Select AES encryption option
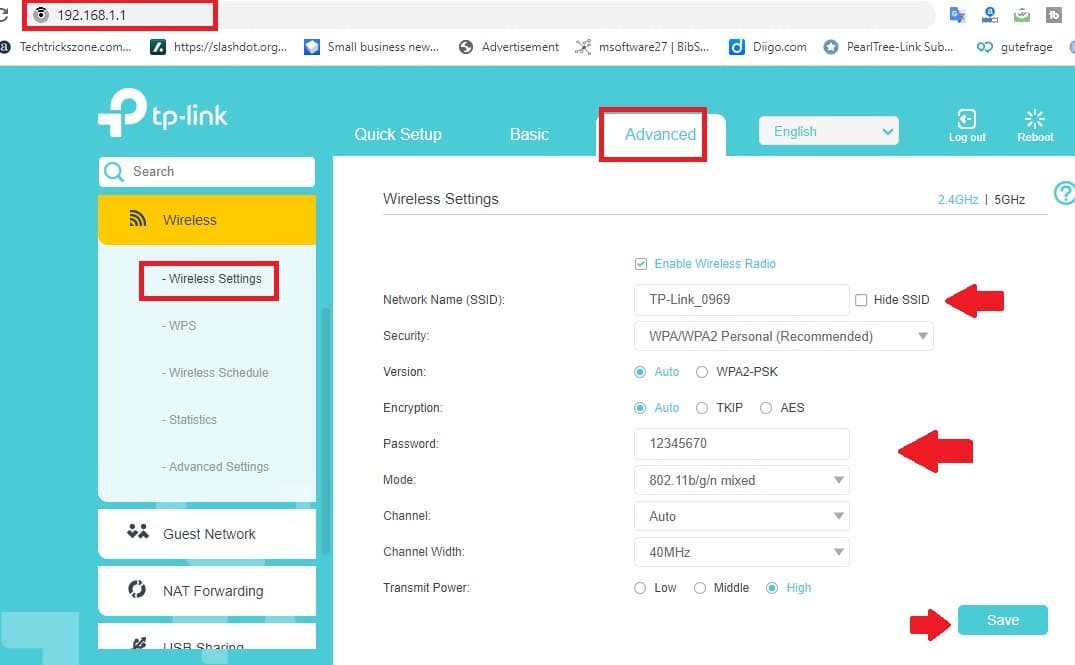Screen dimensions: 1075x665 (766, 408)
